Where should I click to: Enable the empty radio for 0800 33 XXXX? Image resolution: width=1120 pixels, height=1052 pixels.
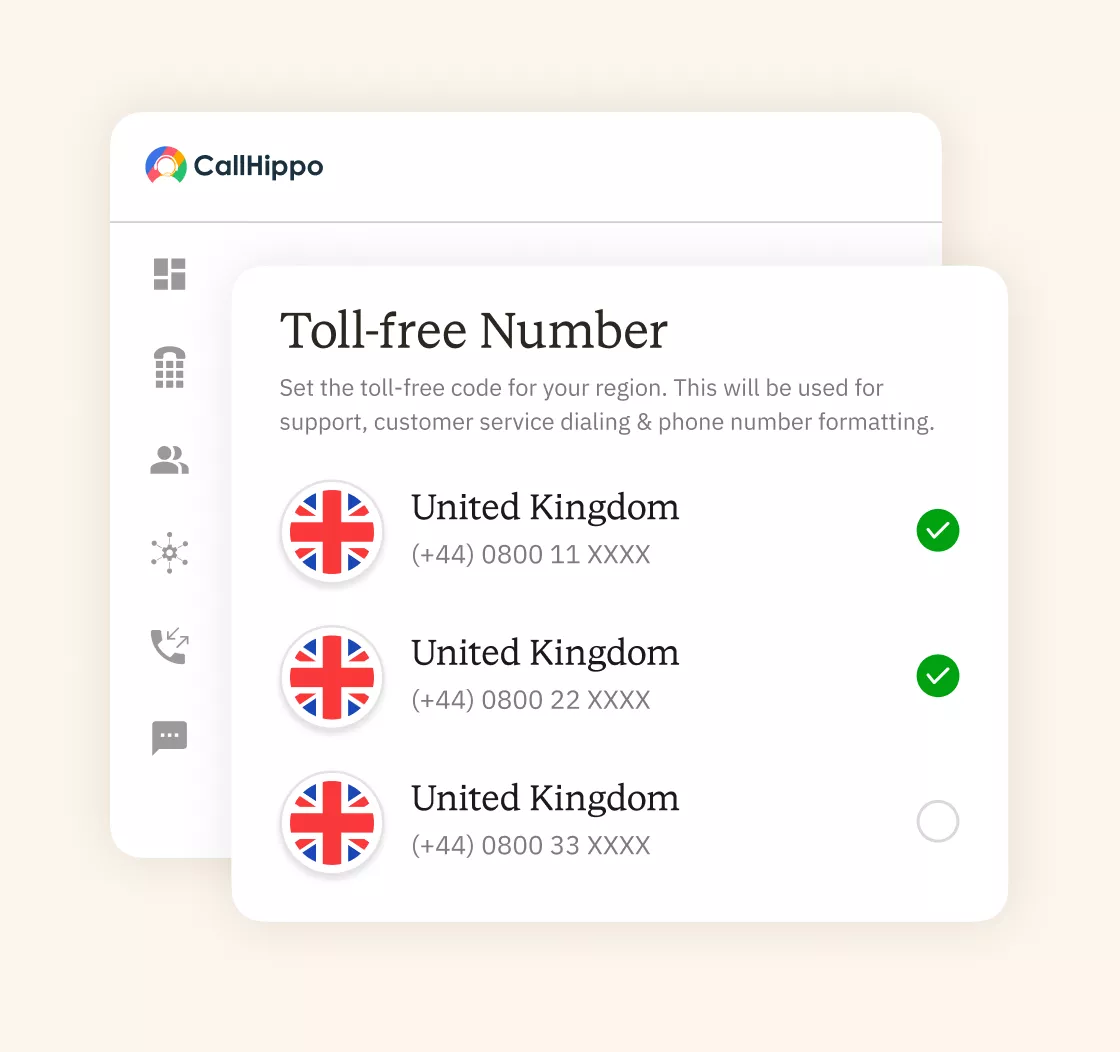pyautogui.click(x=937, y=821)
